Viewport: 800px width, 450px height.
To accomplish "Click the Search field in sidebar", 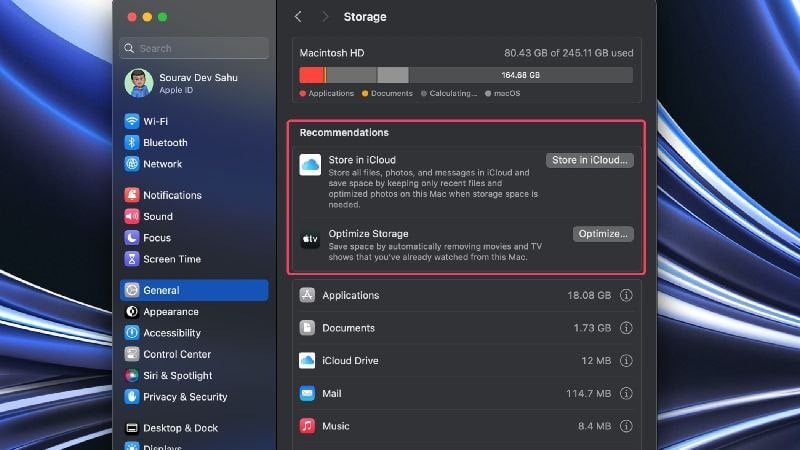I will tap(194, 48).
